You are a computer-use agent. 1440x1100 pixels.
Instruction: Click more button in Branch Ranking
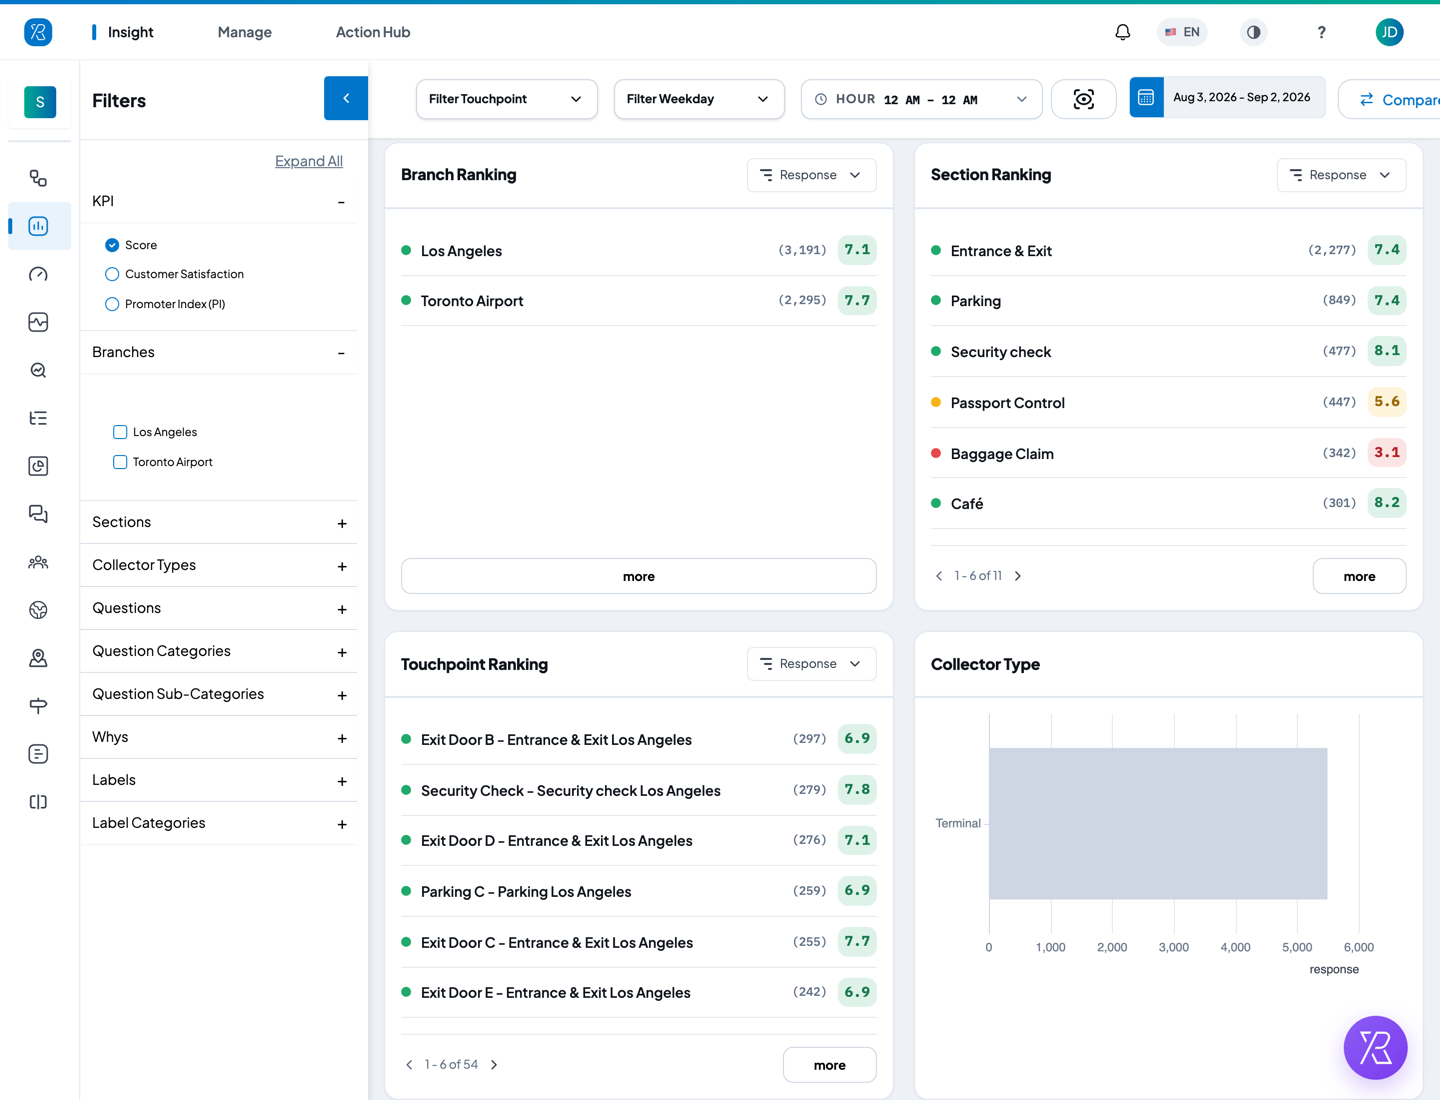tap(639, 576)
